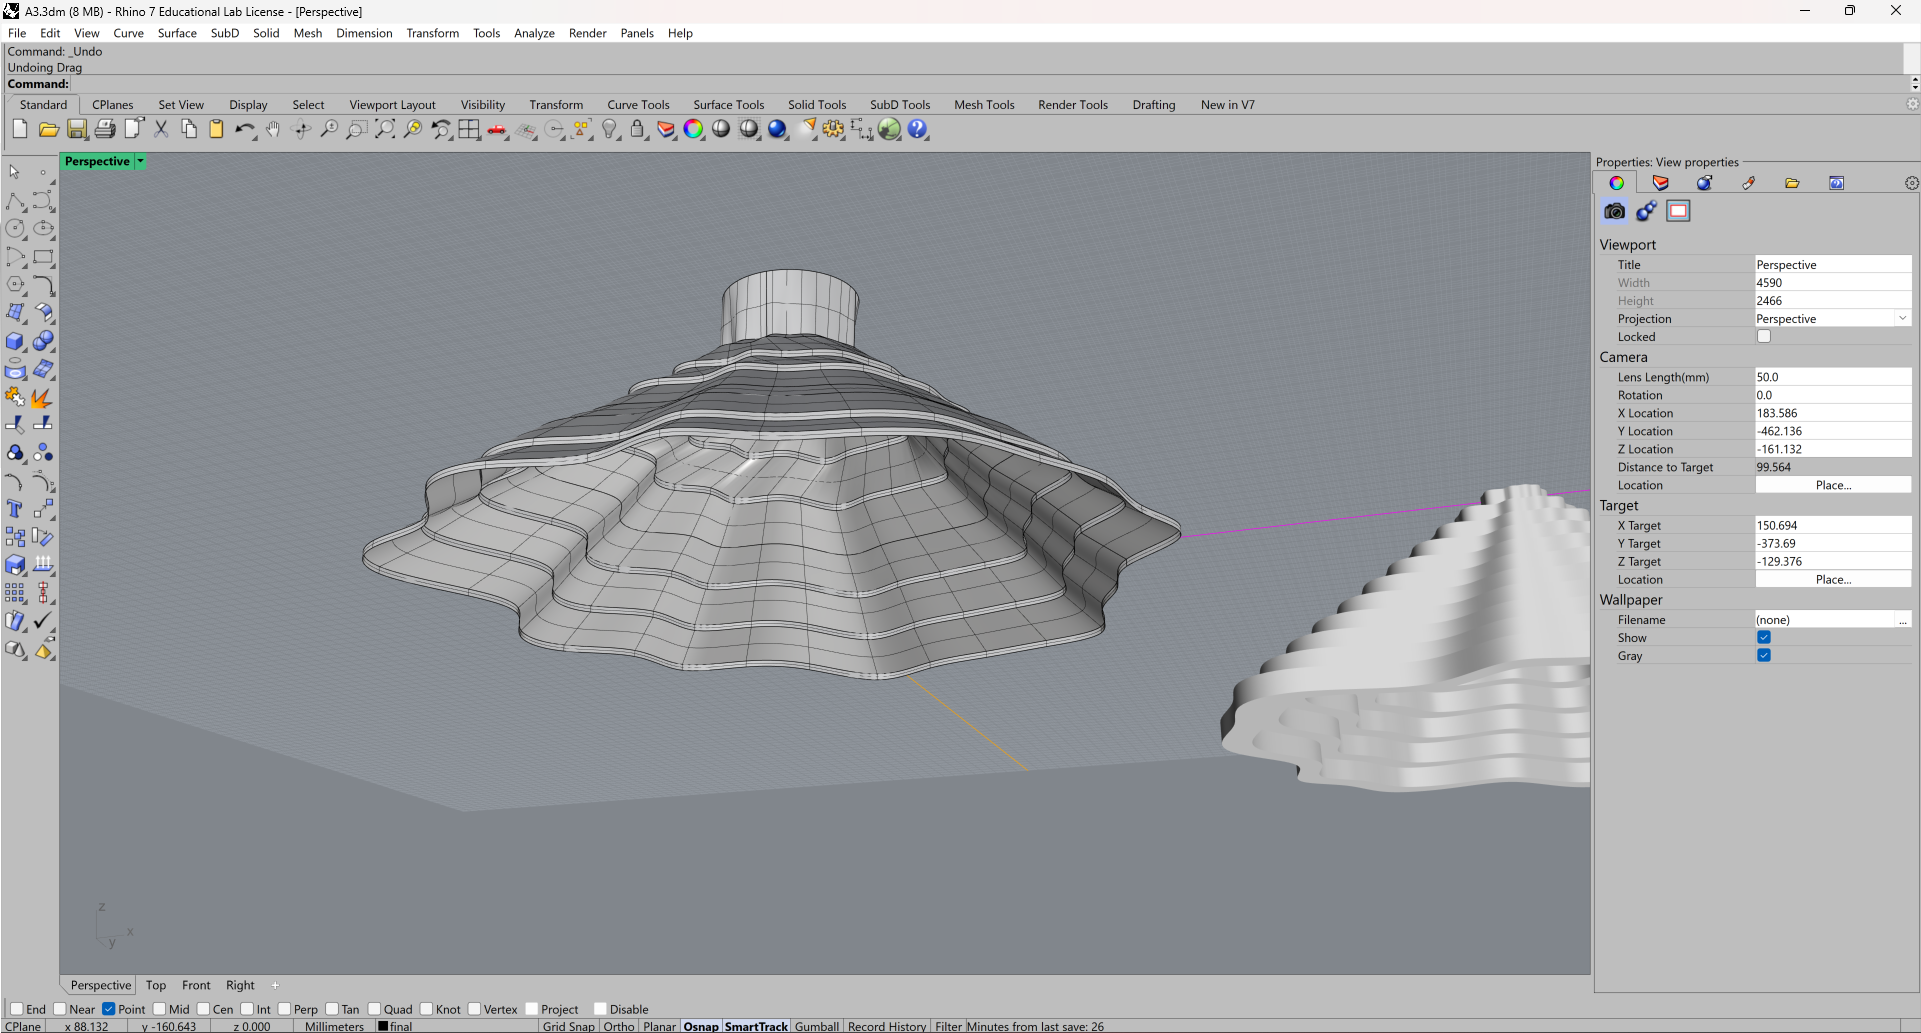Image resolution: width=1921 pixels, height=1033 pixels.
Task: Select the Circle tool in the sidebar
Action: pyautogui.click(x=15, y=229)
